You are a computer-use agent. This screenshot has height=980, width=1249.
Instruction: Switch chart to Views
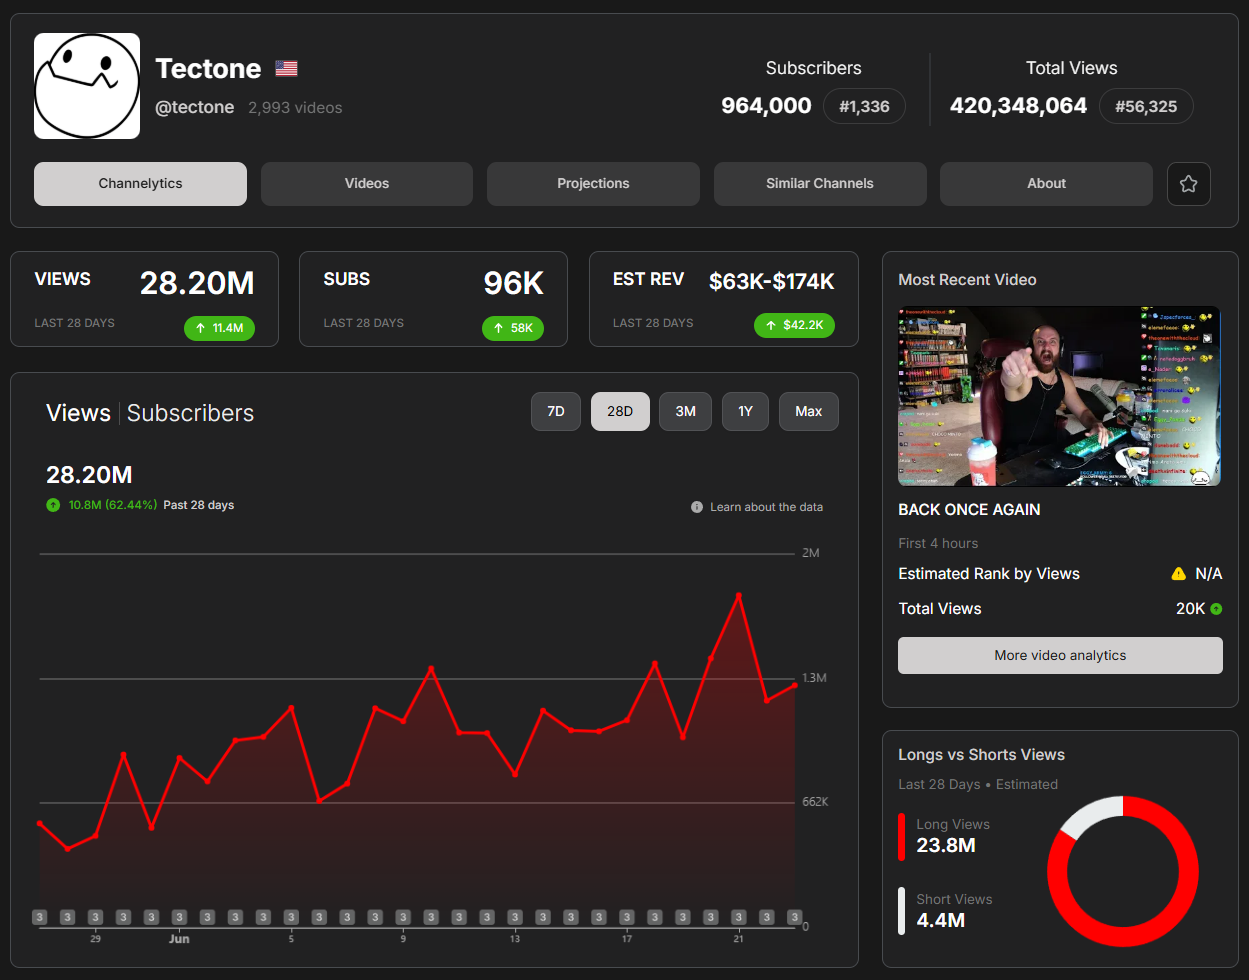click(x=78, y=413)
